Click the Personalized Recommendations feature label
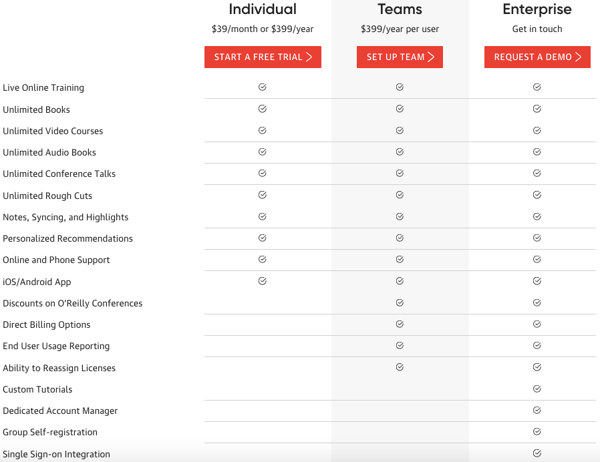 click(x=68, y=238)
